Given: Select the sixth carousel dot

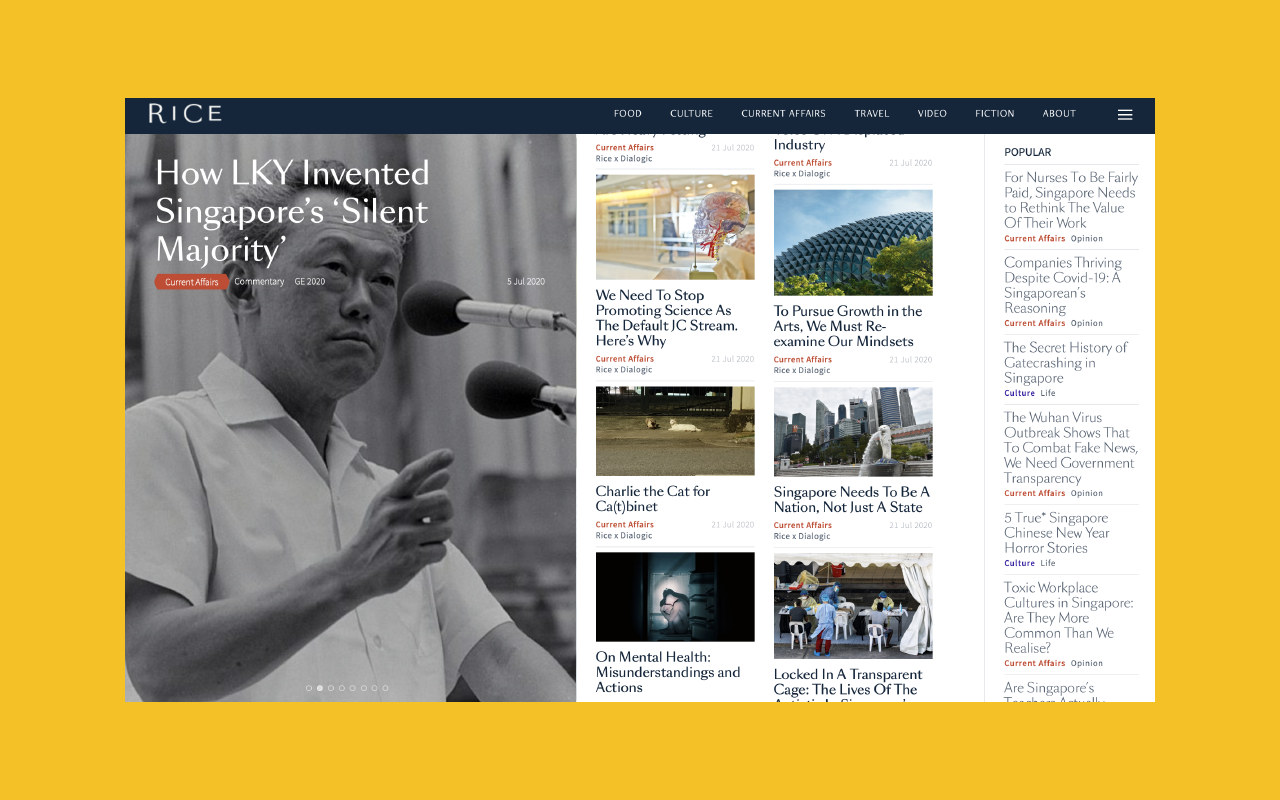Looking at the screenshot, I should pyautogui.click(x=364, y=688).
